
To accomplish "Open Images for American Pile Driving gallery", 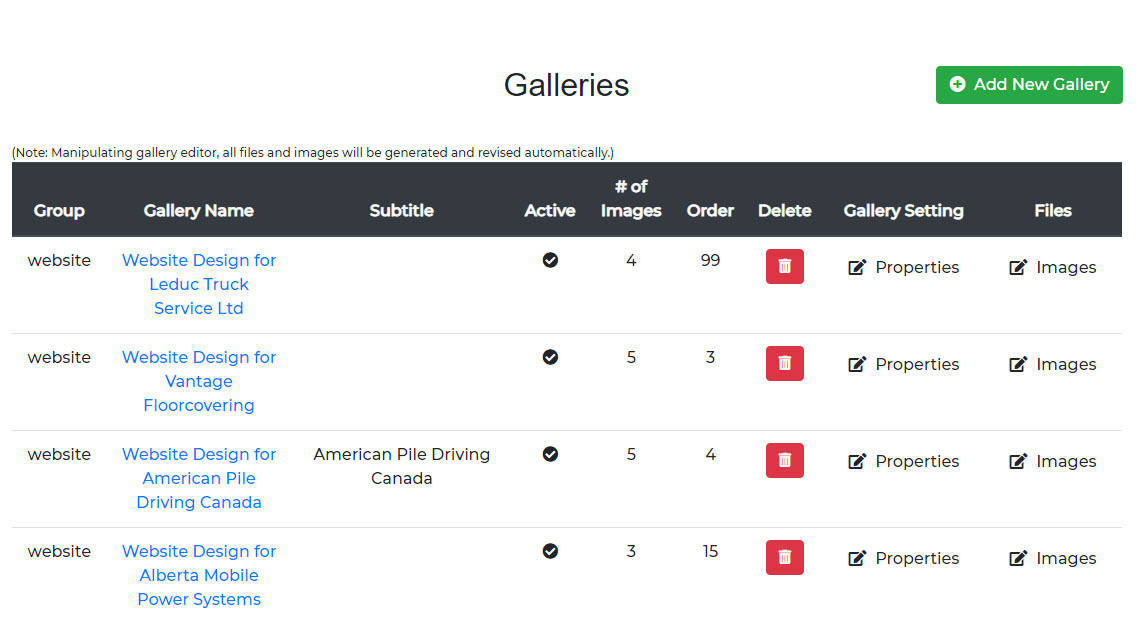I will (1053, 461).
